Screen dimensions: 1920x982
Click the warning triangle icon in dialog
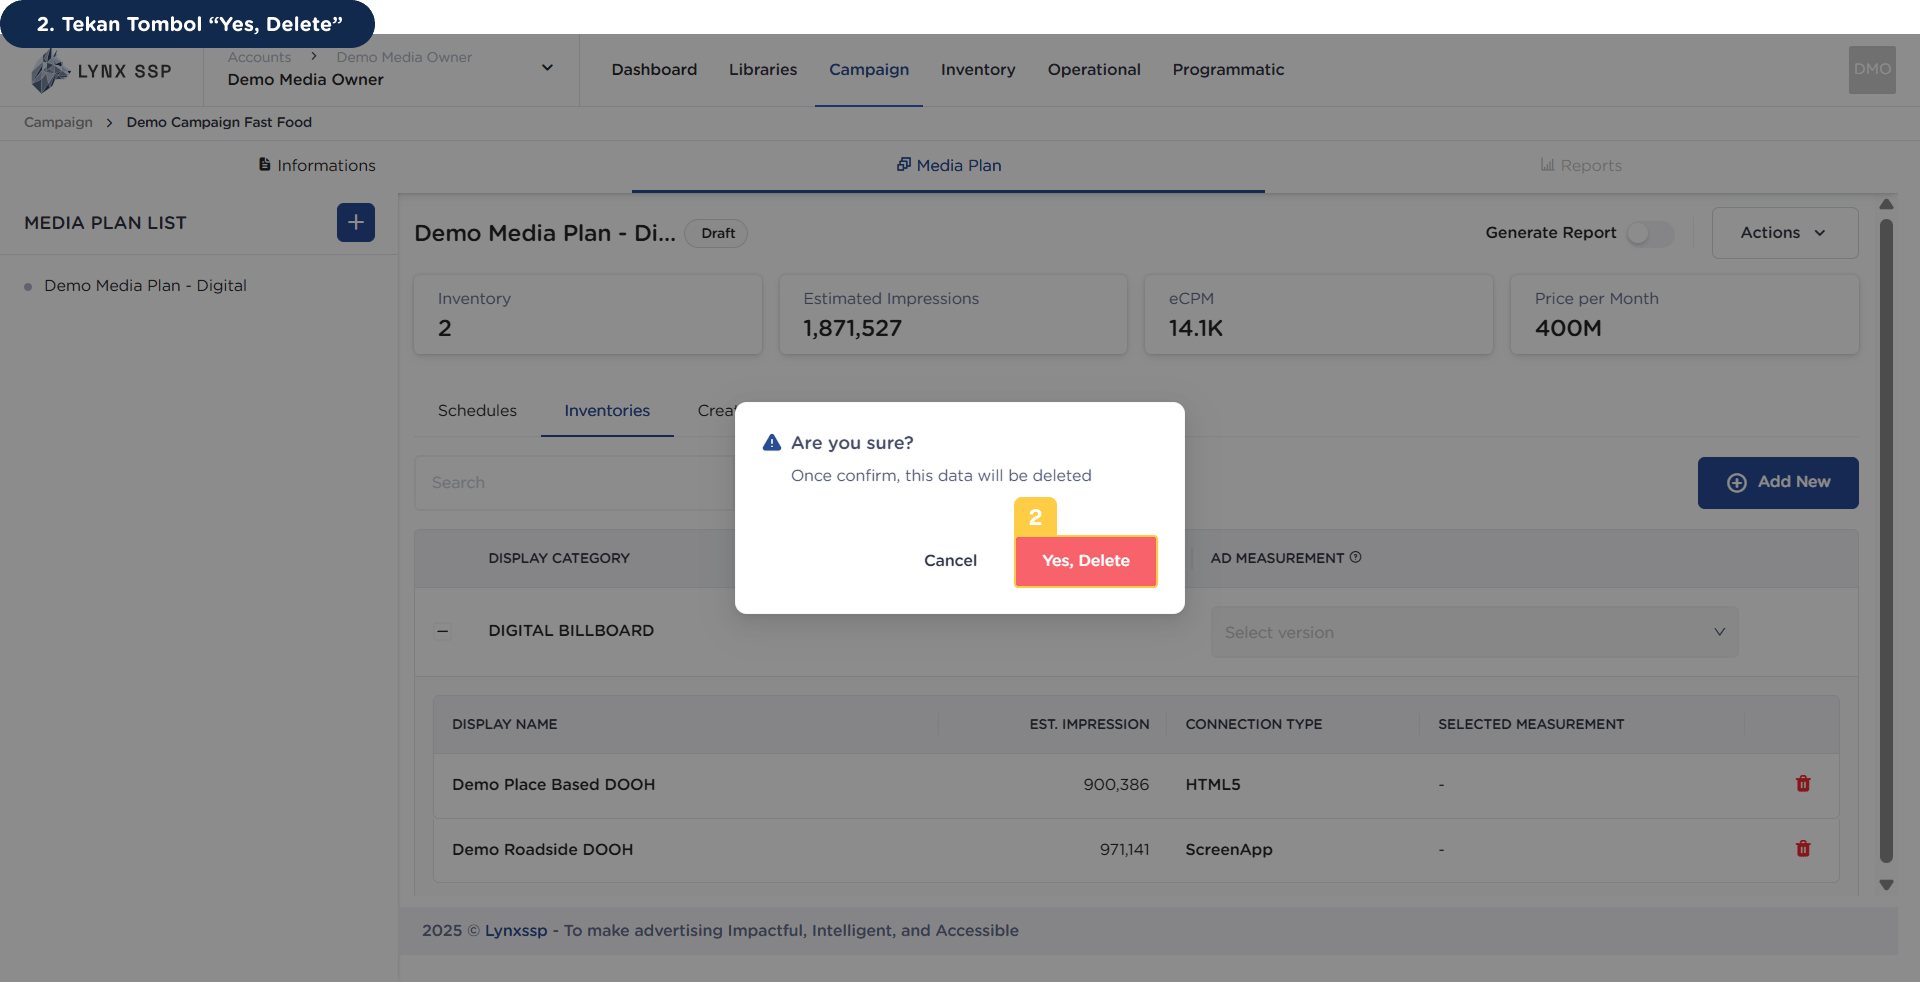(x=772, y=442)
